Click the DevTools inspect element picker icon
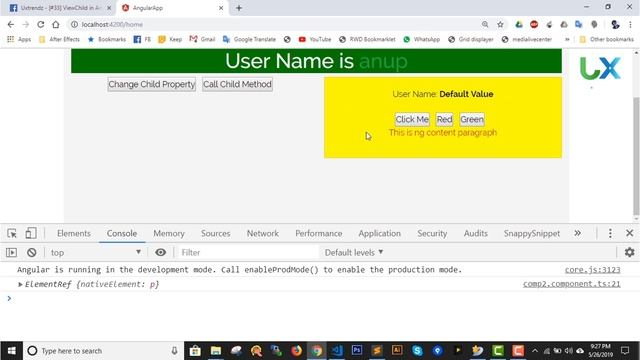640x360 pixels. pyautogui.click(x=12, y=233)
